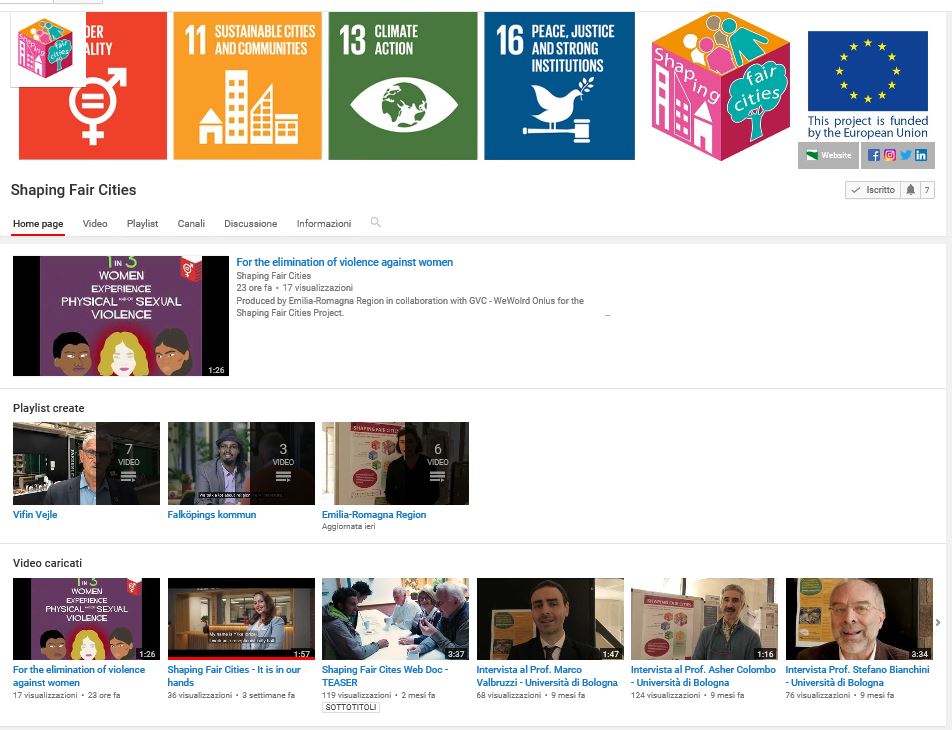Open the Emilia-Romagna Region playlist thumbnail
Screen dimensions: 952x730
coord(395,463)
